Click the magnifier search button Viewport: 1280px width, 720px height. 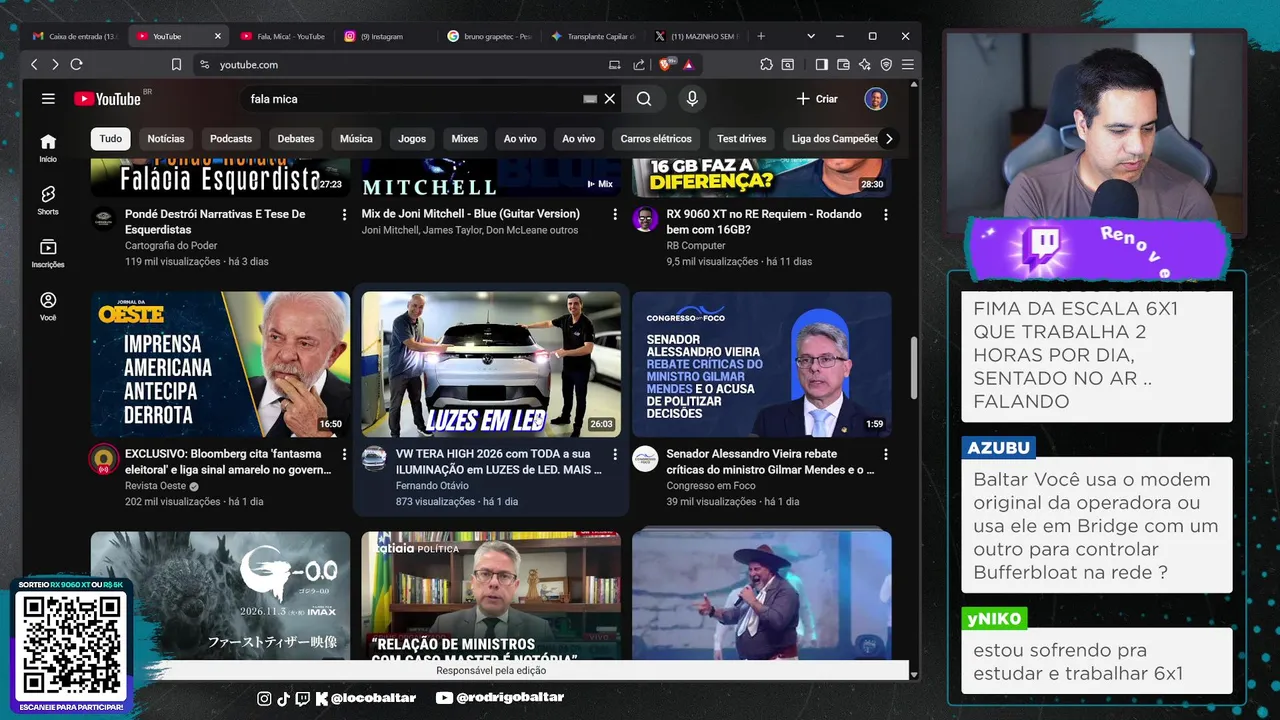[x=644, y=99]
